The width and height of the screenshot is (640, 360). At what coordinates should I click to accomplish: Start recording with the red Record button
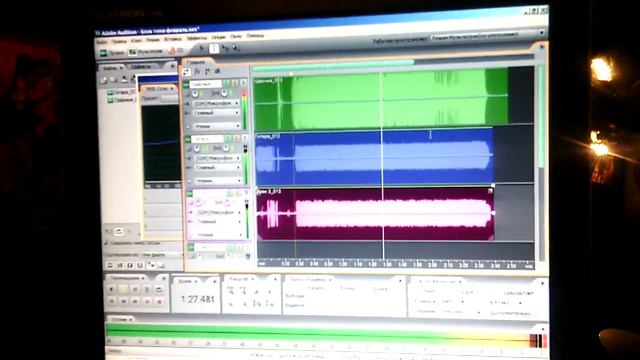point(159,301)
